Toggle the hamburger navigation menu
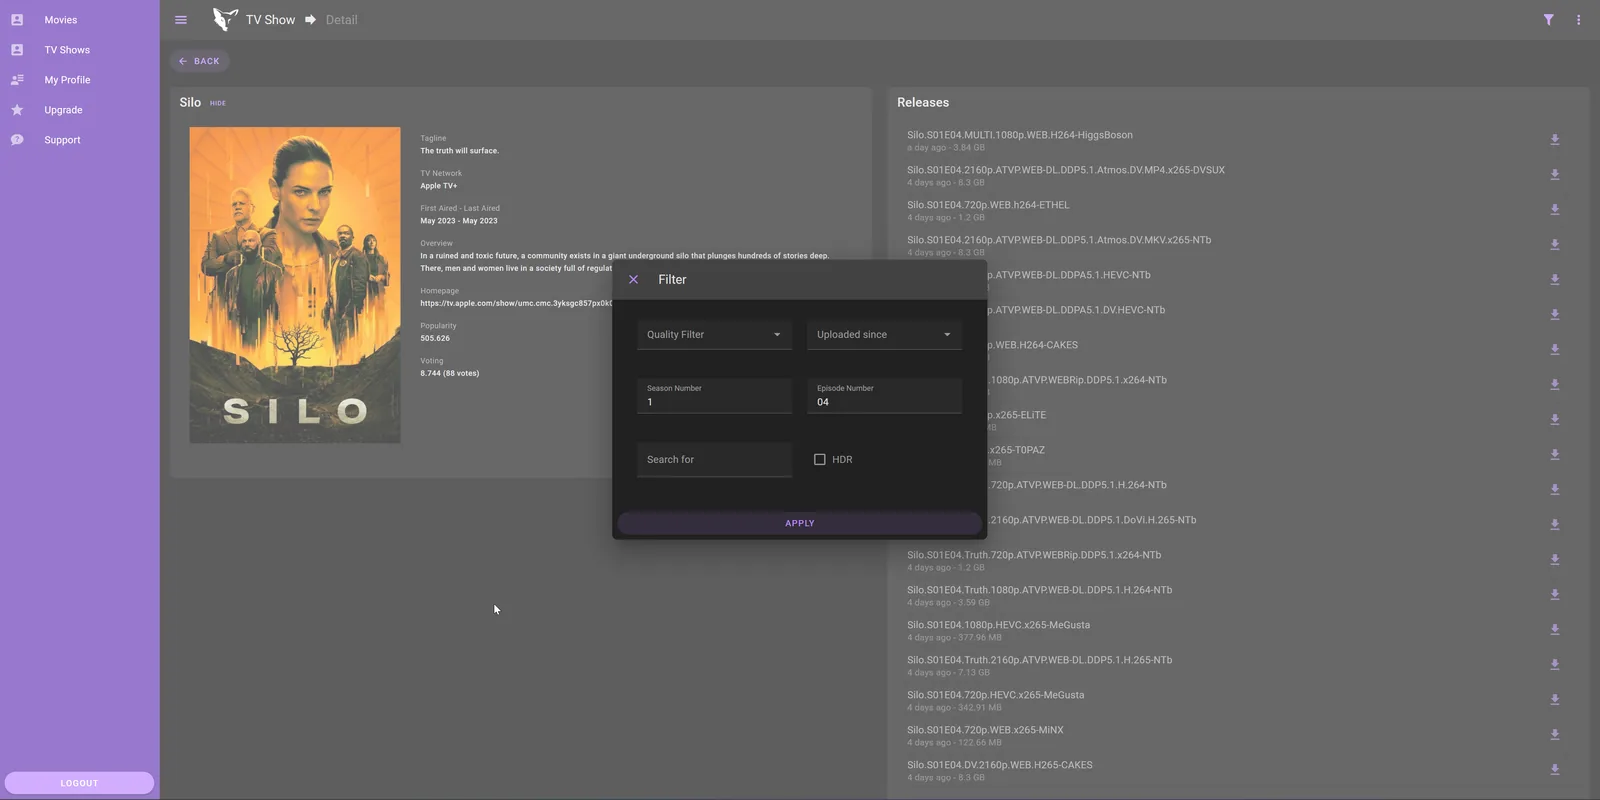 181,20
